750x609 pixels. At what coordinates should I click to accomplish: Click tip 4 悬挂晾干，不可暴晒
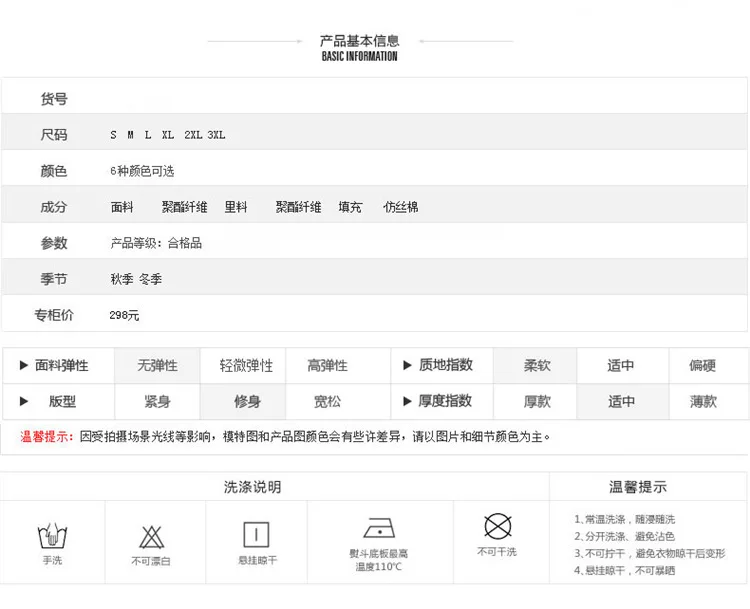click(625, 571)
